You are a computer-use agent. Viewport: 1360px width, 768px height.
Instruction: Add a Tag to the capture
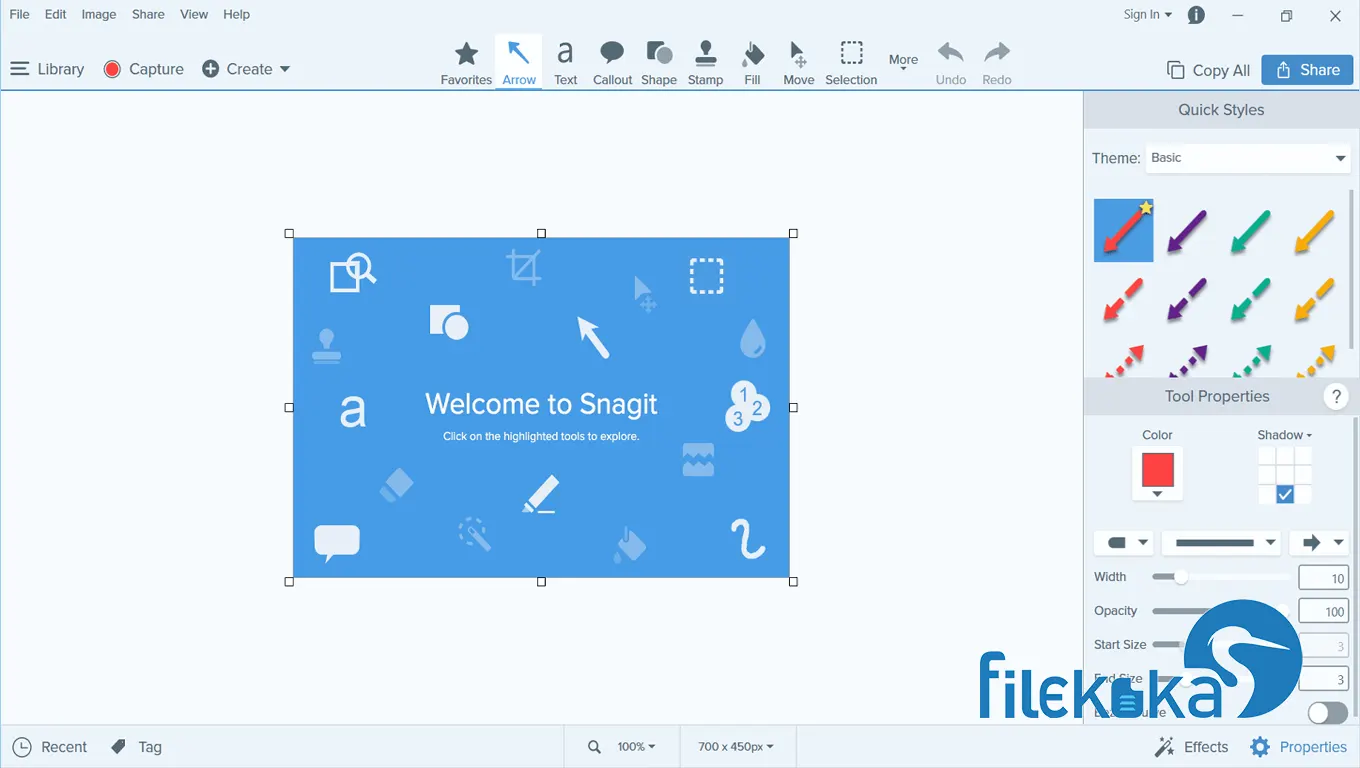(x=136, y=747)
